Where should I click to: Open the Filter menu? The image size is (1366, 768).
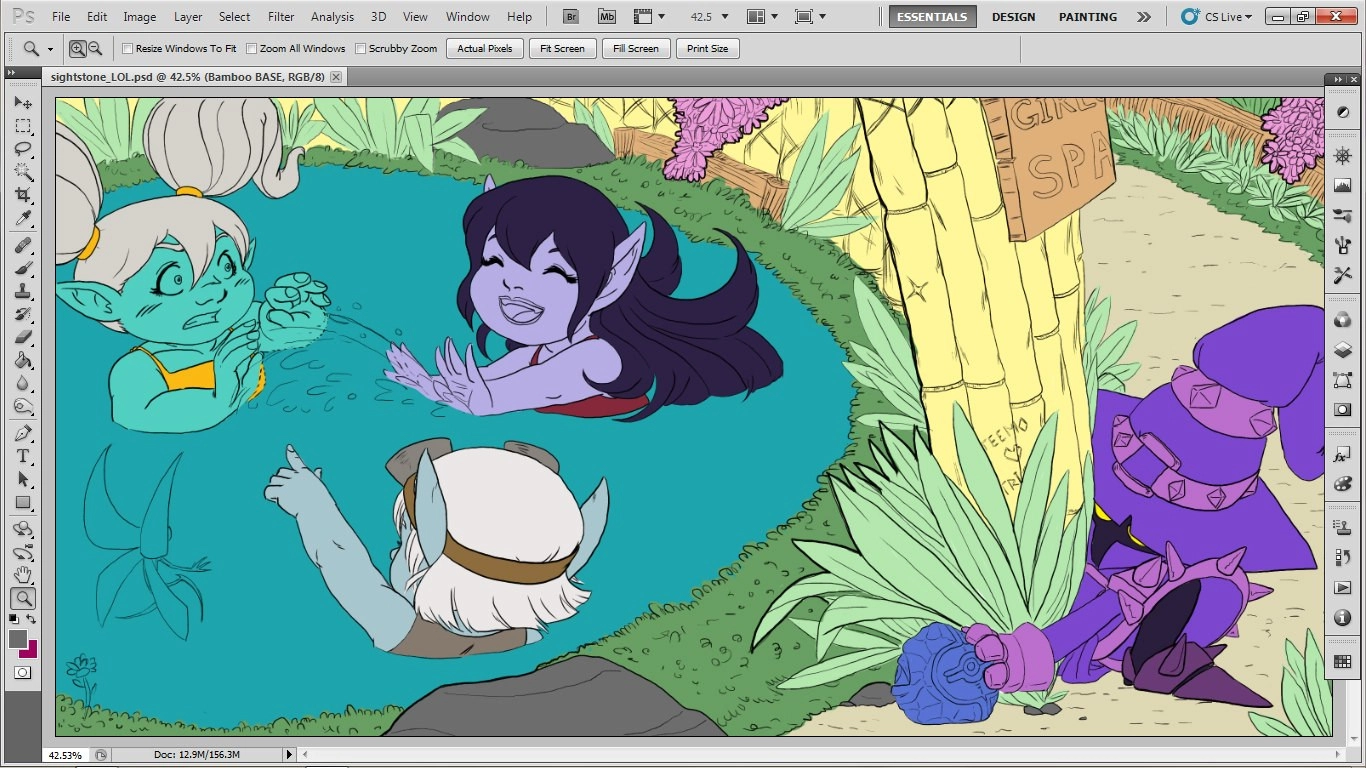281,17
